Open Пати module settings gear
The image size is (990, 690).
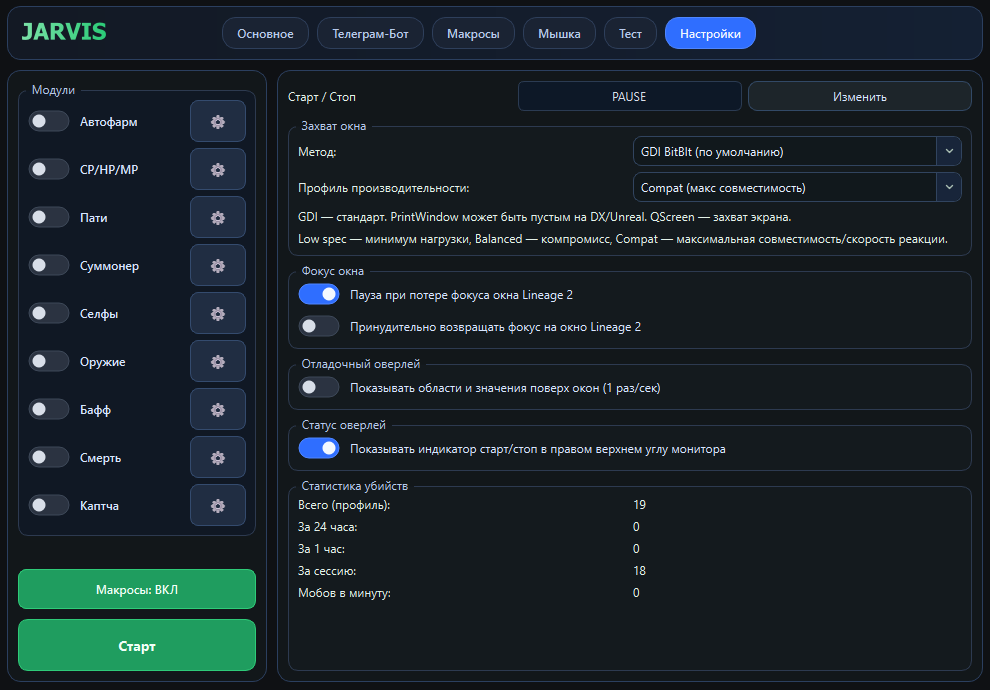coord(217,218)
